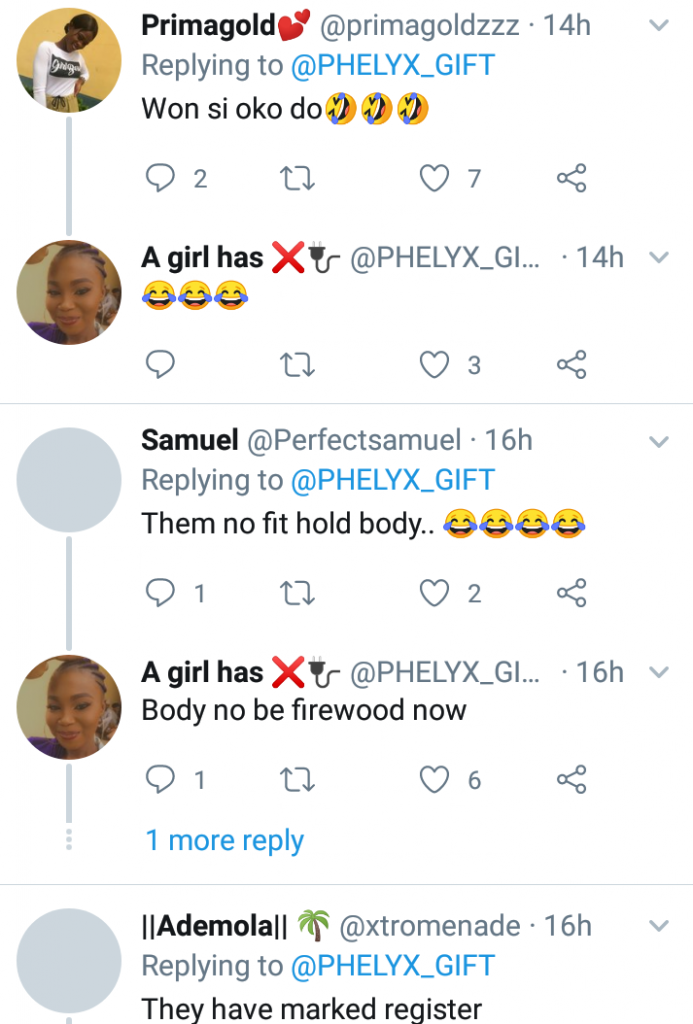693x1024 pixels.
Task: Open Samuel @Perfectsamuel profile name
Action: click(x=189, y=440)
